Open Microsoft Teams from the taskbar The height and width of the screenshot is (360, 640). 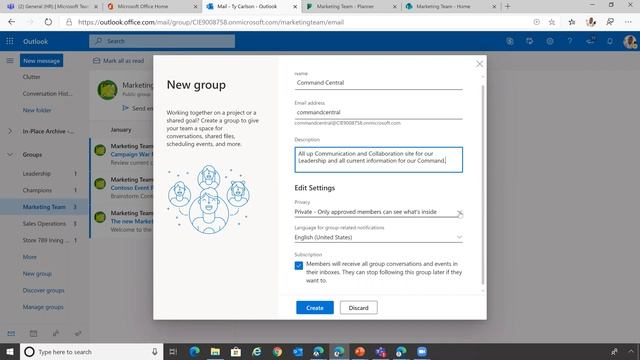[381, 352]
